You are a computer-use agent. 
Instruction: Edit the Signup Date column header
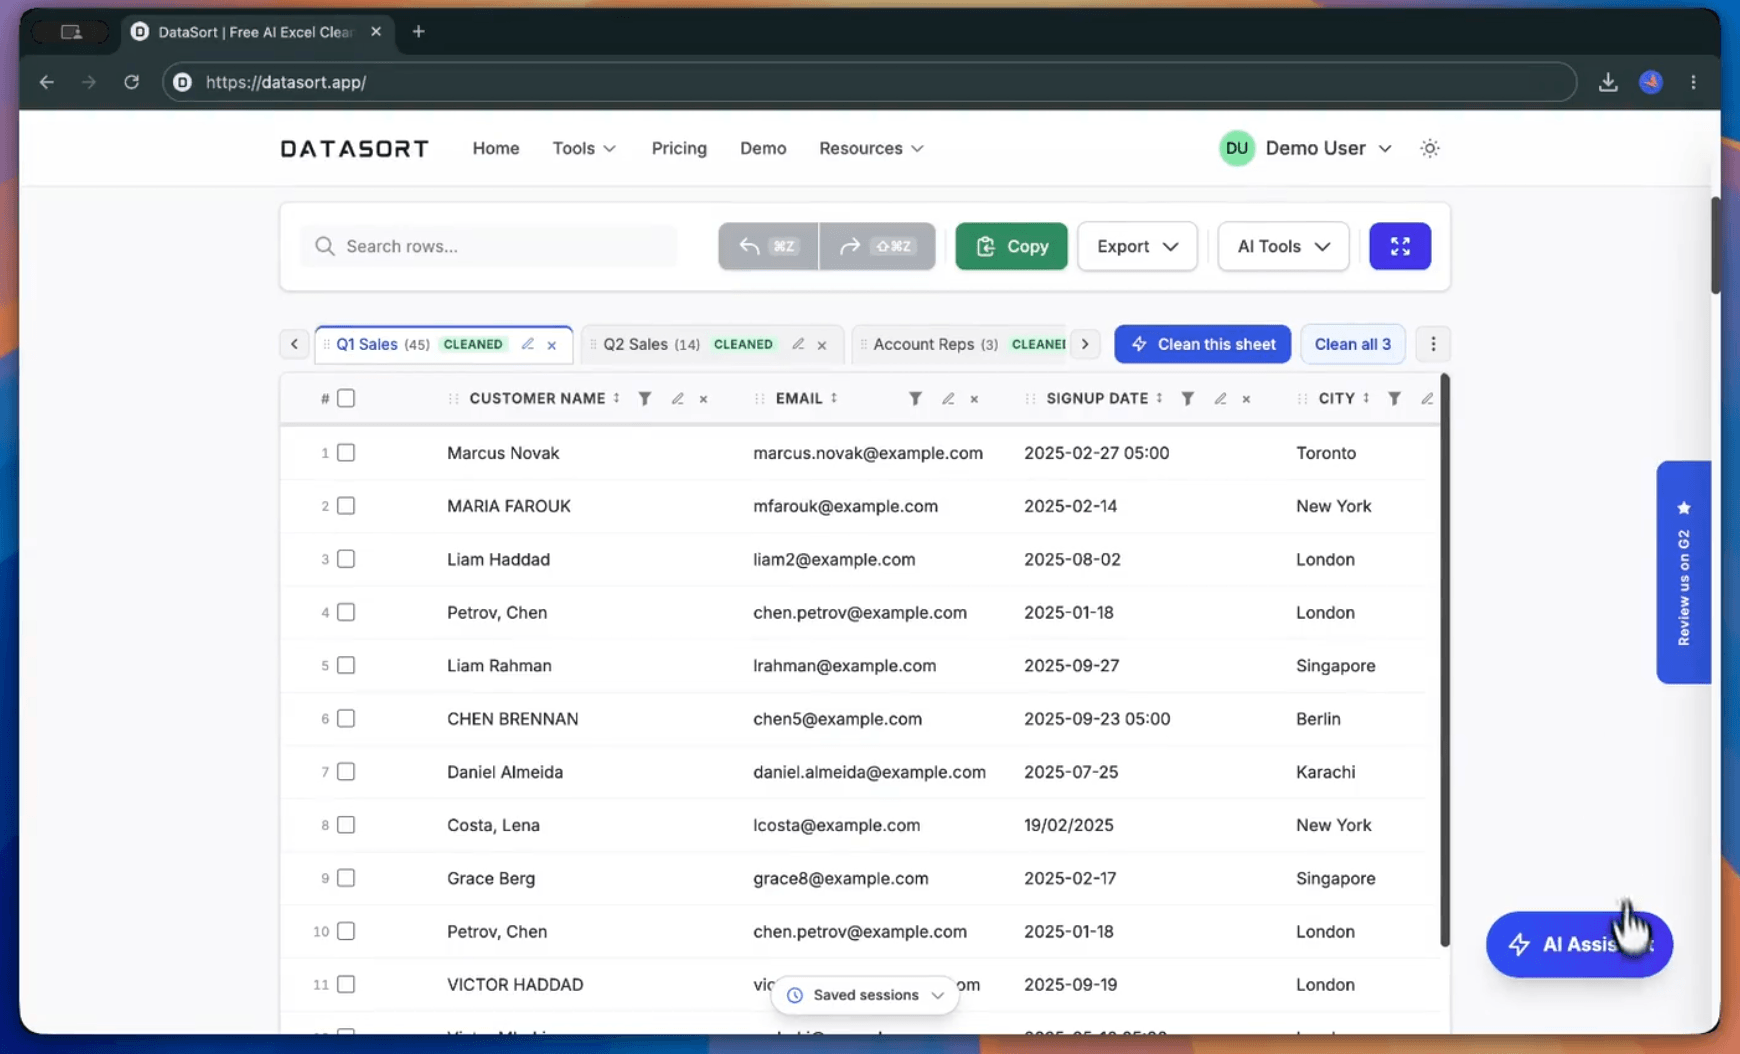pos(1221,398)
